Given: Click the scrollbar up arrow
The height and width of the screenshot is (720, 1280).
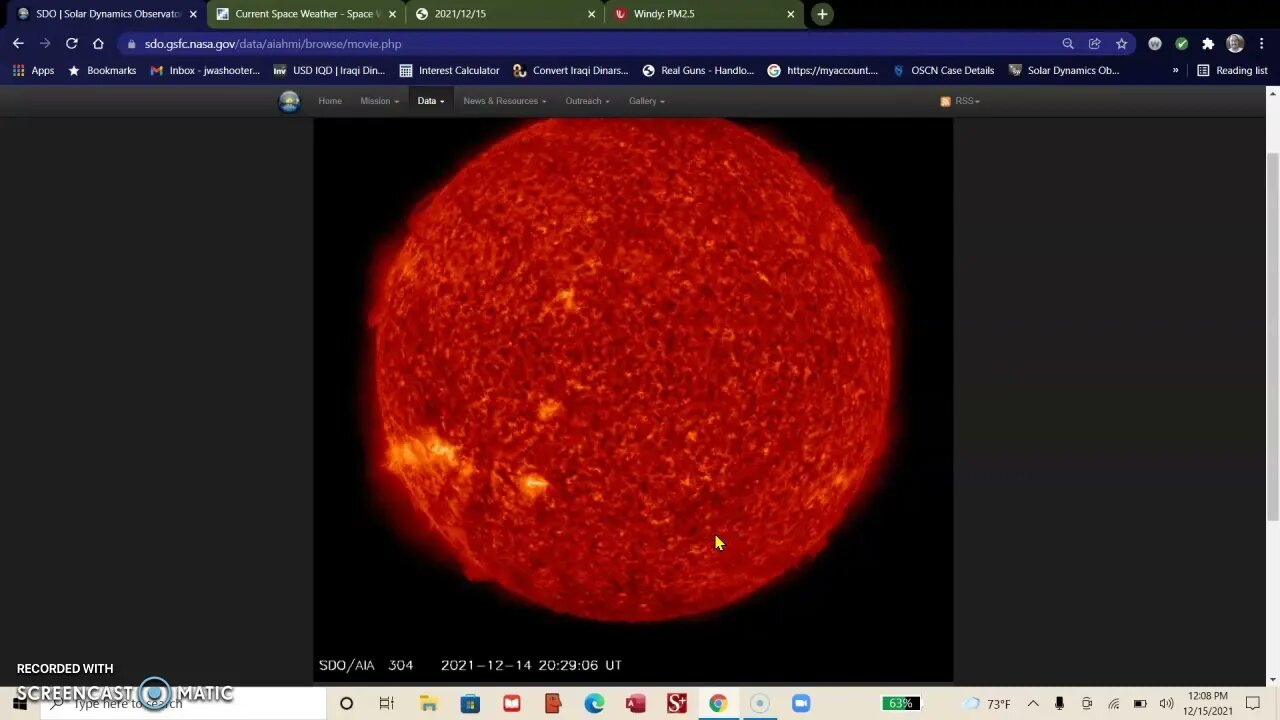Looking at the screenshot, I should pos(1272,95).
